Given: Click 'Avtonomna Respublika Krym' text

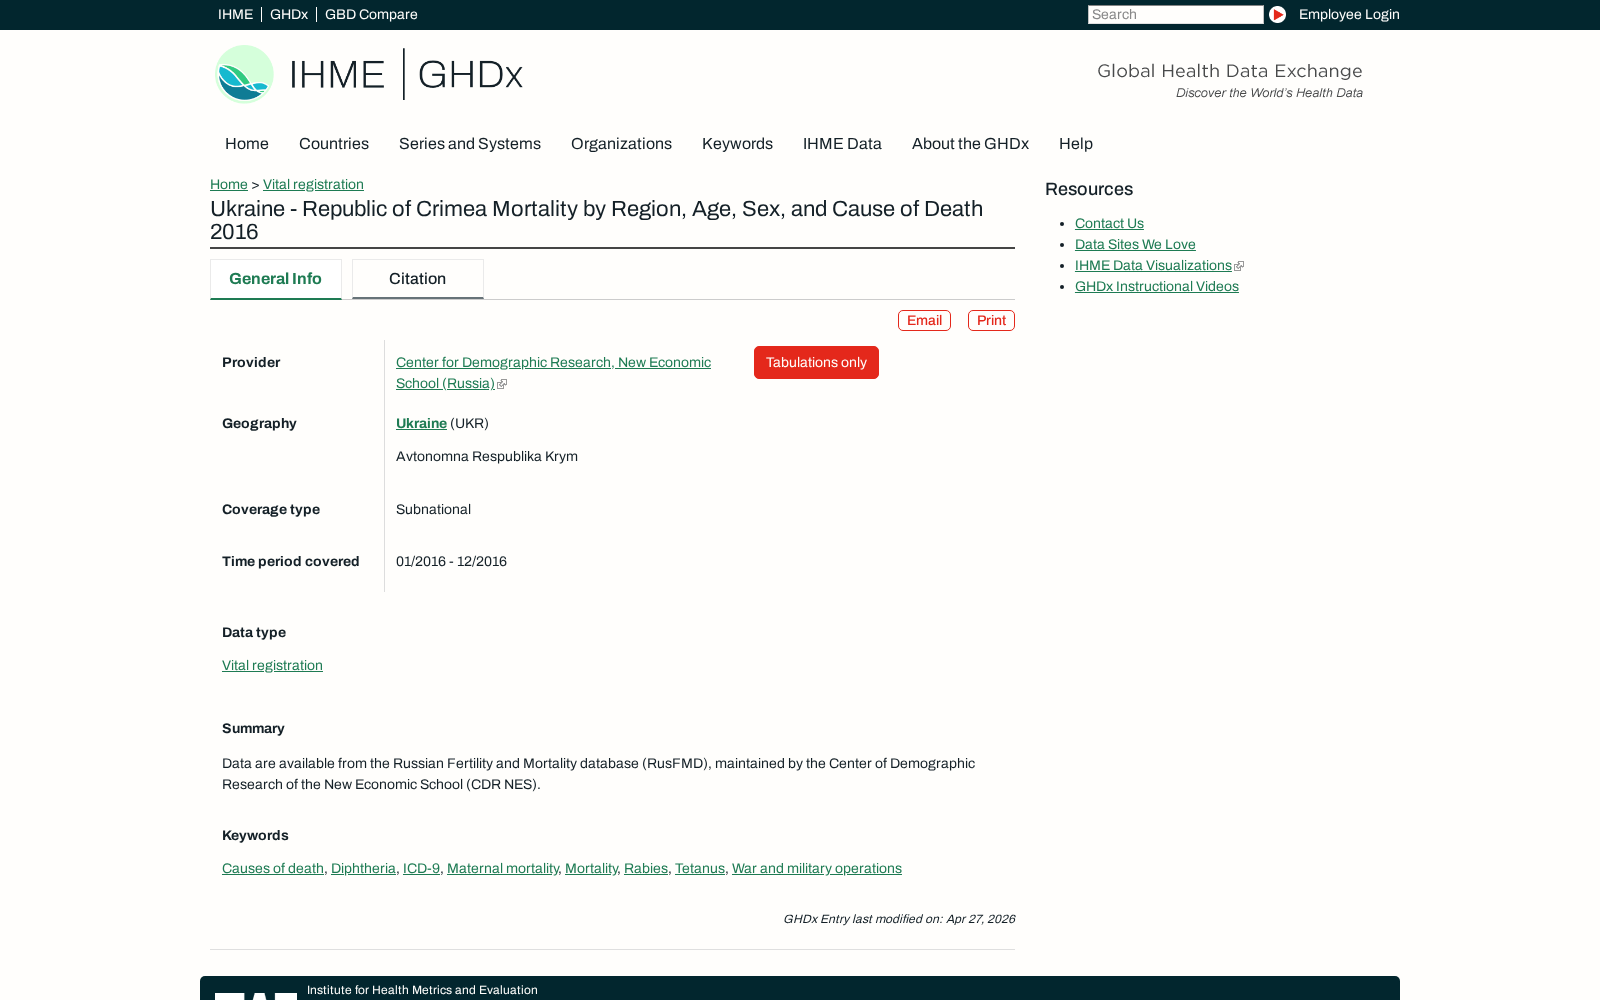Looking at the screenshot, I should click(x=487, y=456).
